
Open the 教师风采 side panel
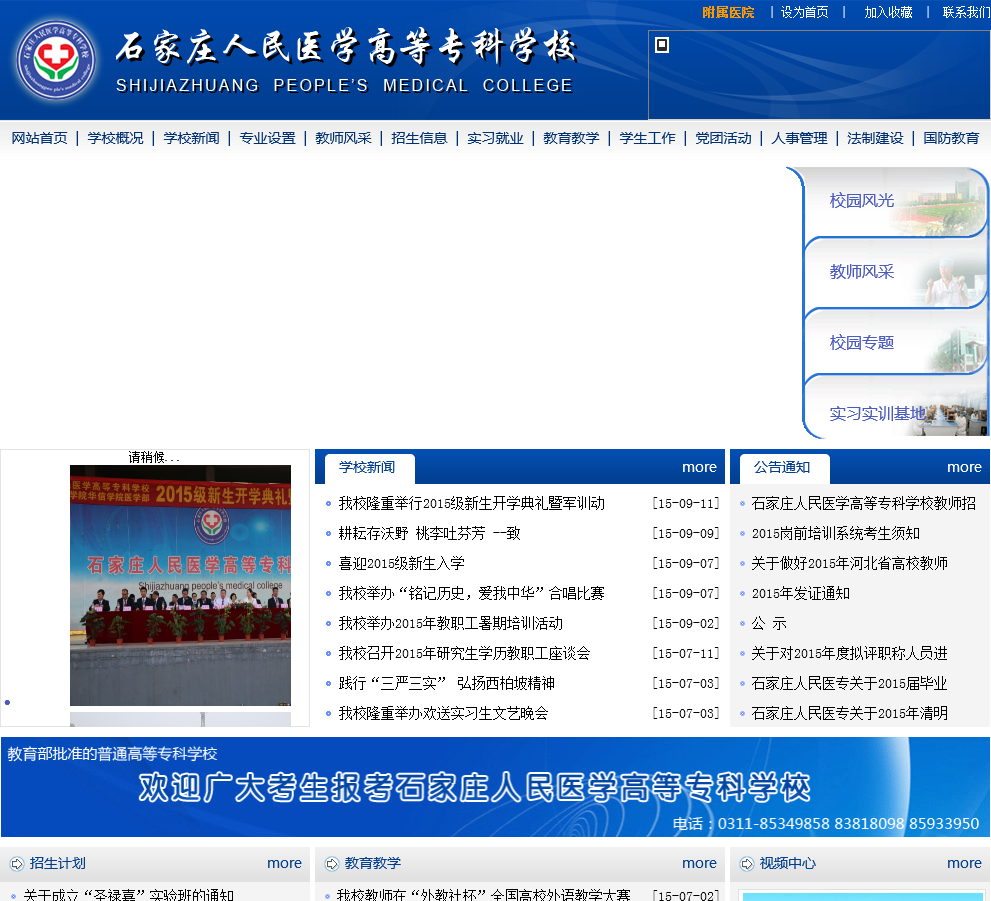(896, 273)
